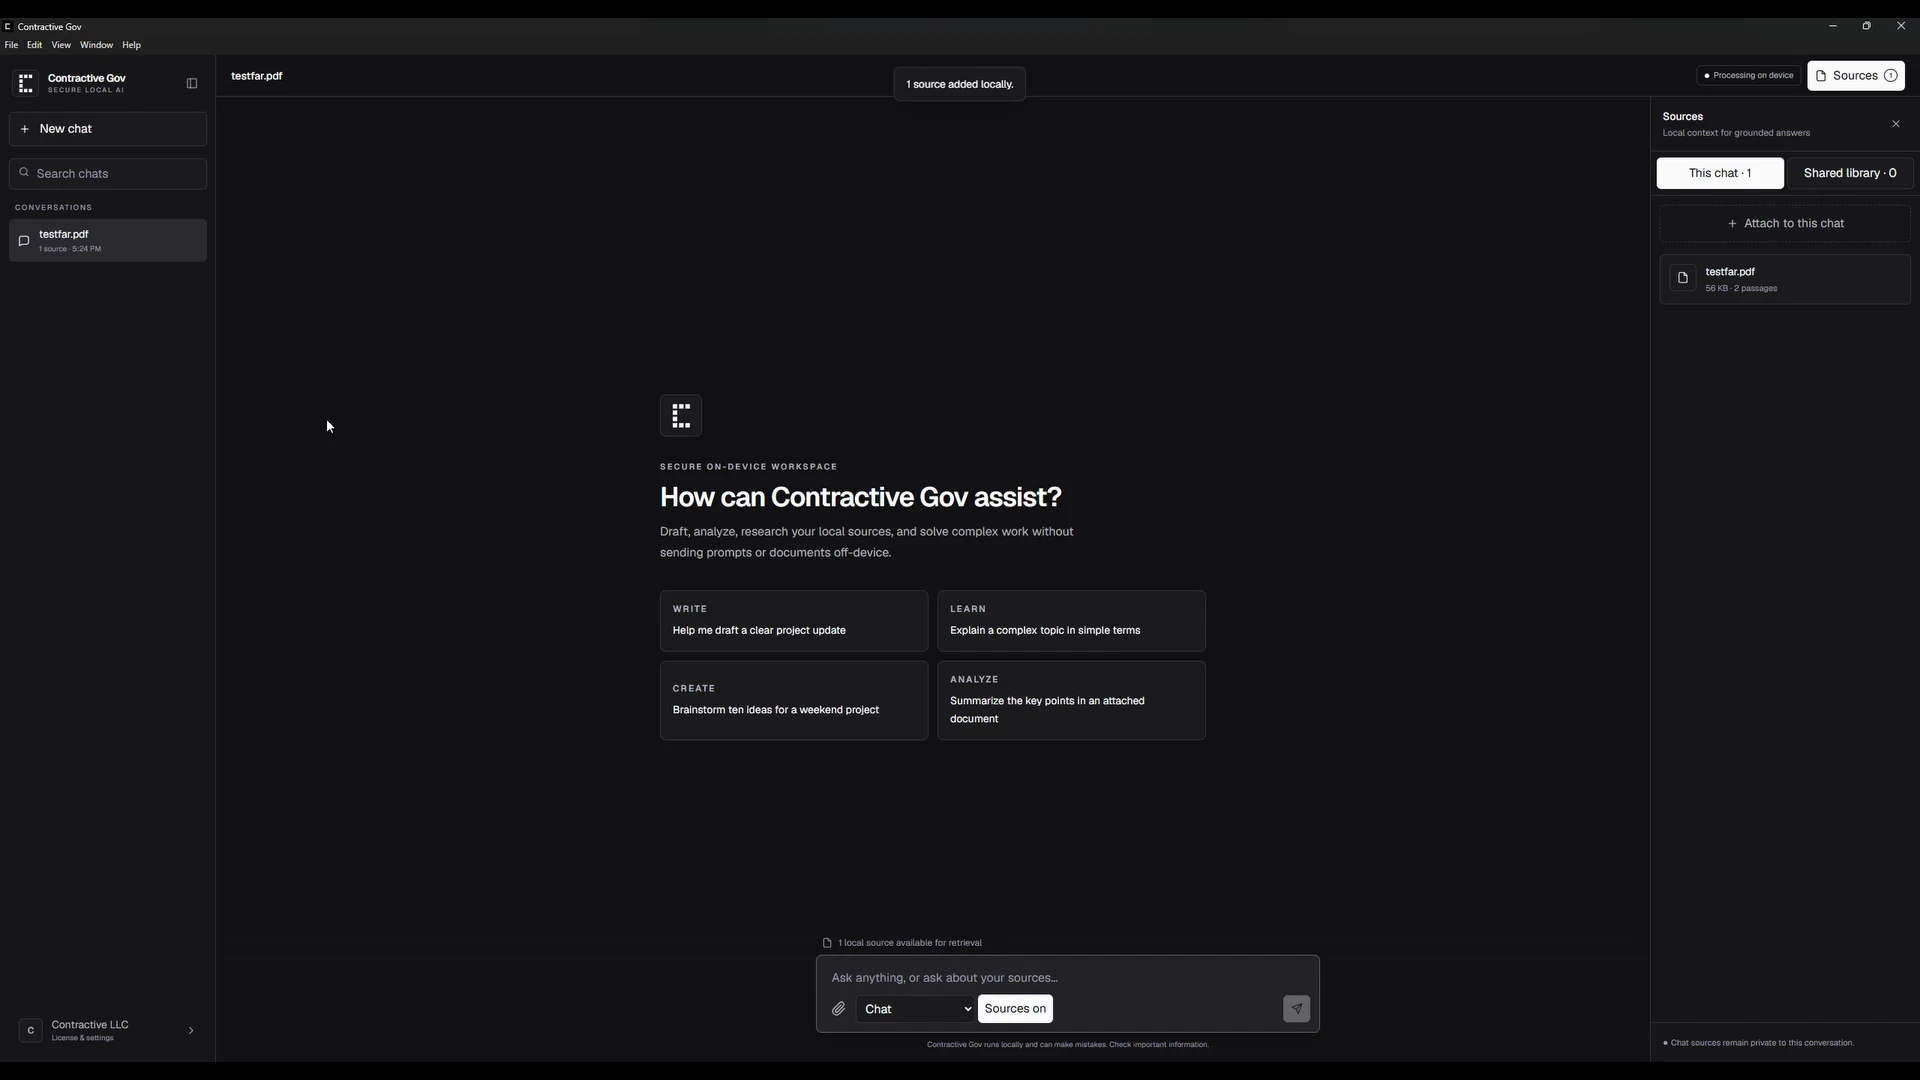Open the Help menu
Image resolution: width=1920 pixels, height=1080 pixels.
131,45
